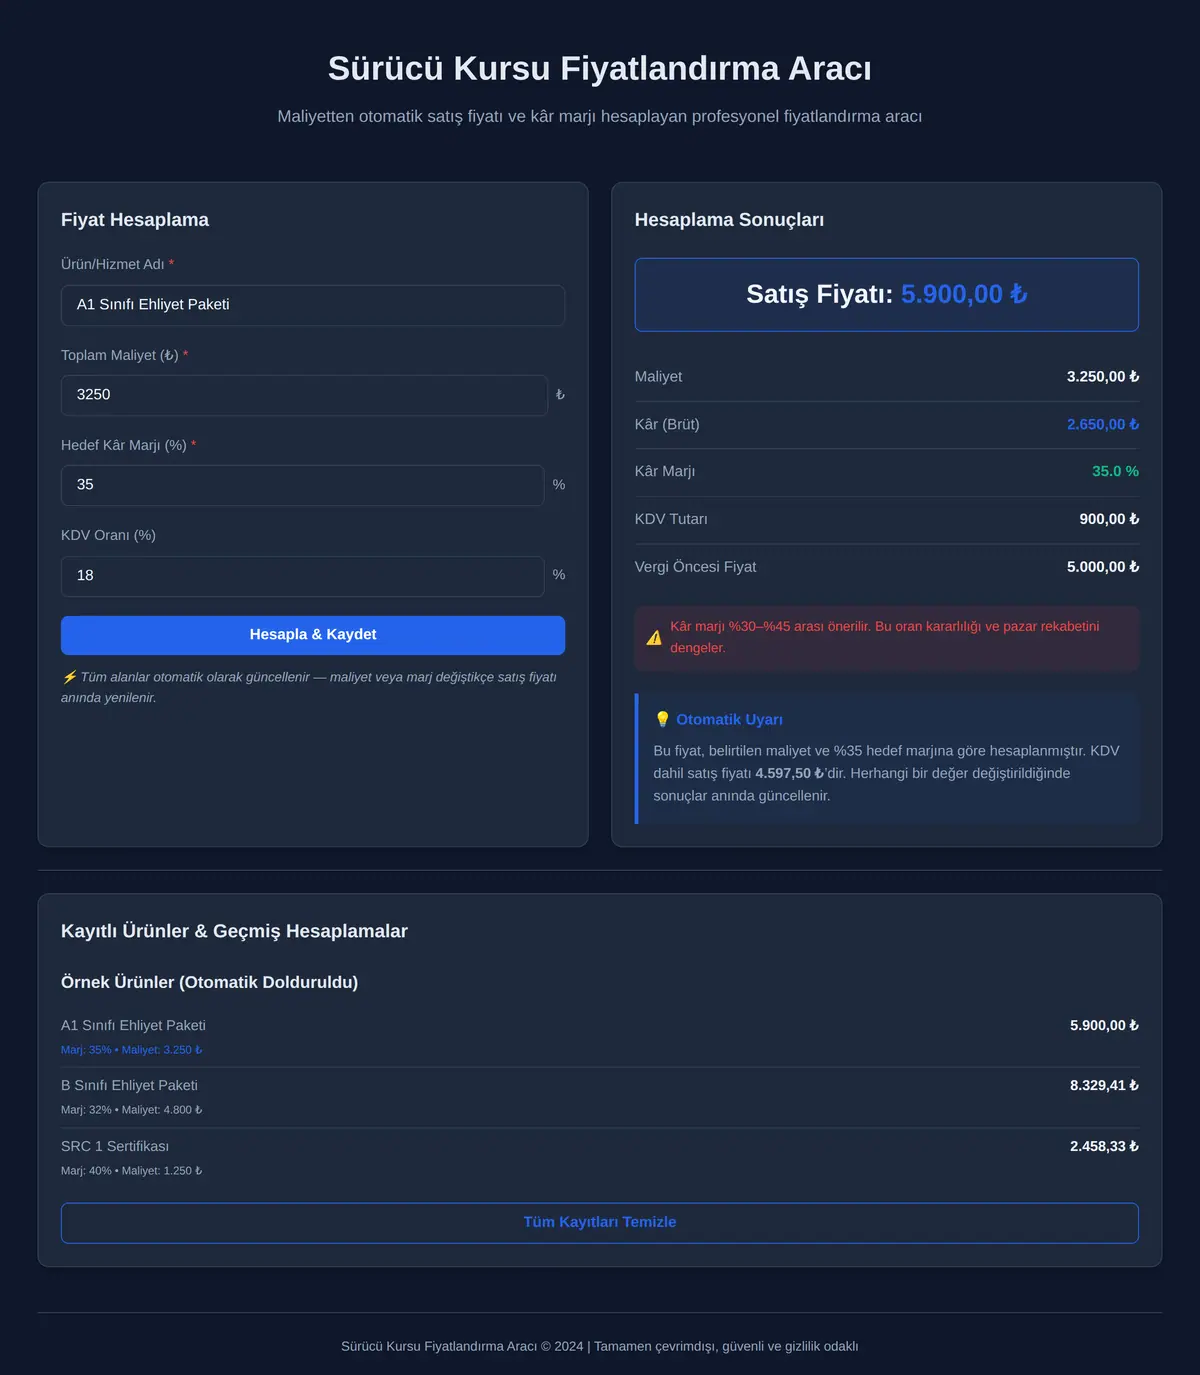The height and width of the screenshot is (1375, 1200).
Task: Click the warning triangle icon in margin alert
Action: click(654, 638)
